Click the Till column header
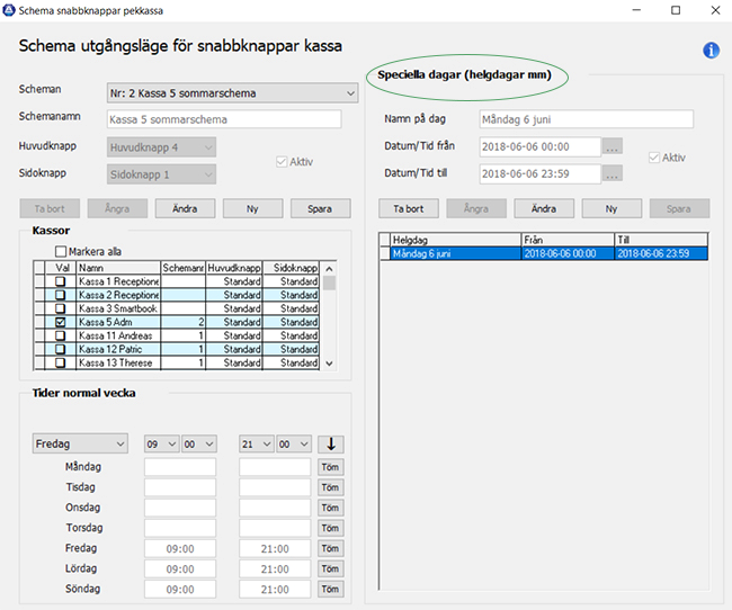This screenshot has height=610, width=732. tap(662, 240)
